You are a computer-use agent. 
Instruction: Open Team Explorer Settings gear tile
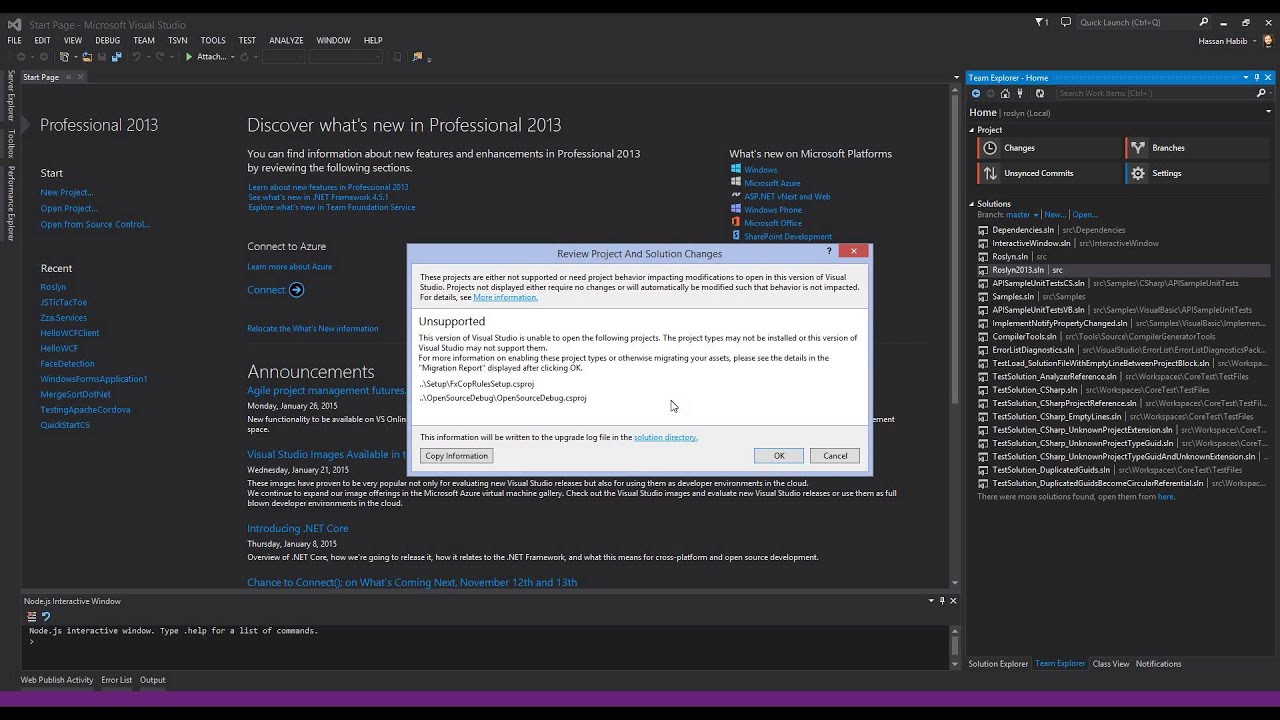coord(1197,173)
